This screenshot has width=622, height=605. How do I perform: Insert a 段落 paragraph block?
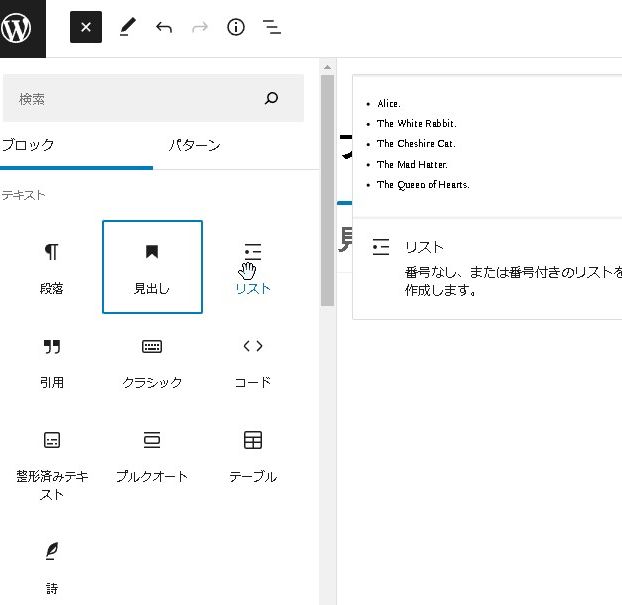tap(52, 267)
